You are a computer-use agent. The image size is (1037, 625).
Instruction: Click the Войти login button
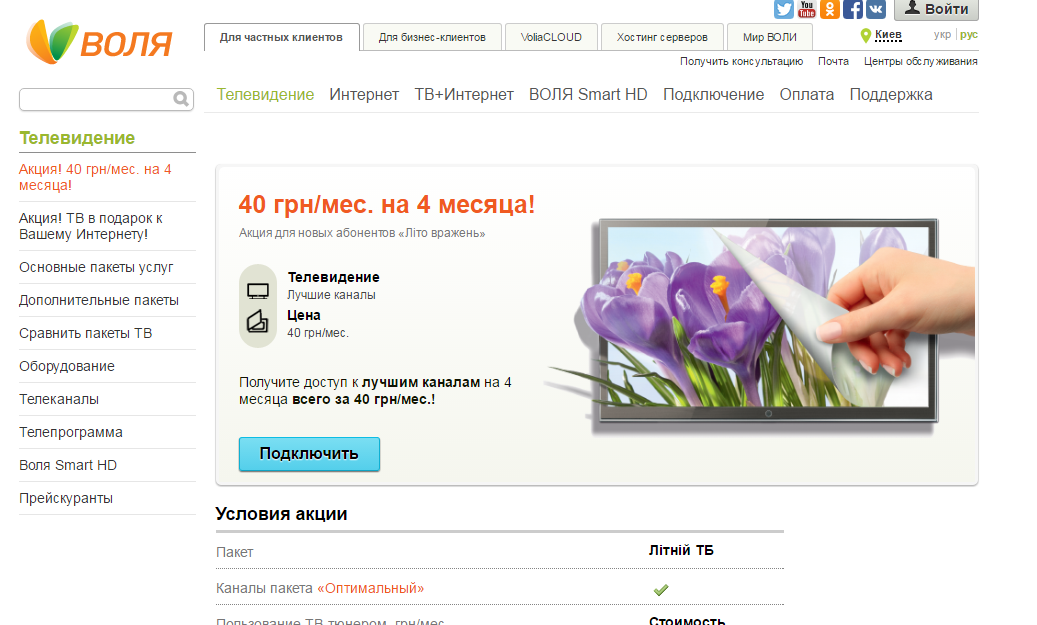(936, 10)
